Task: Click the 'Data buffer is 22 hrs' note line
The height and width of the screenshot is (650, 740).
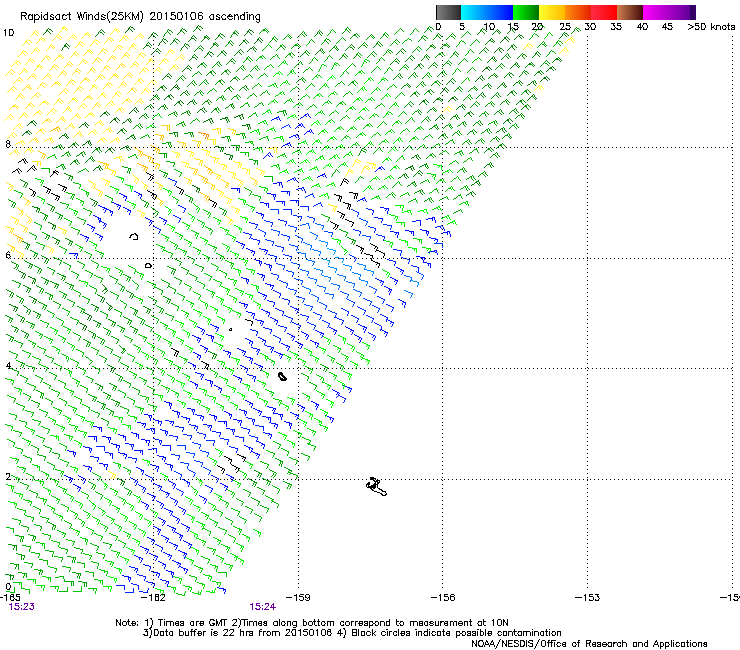Action: pyautogui.click(x=352, y=633)
